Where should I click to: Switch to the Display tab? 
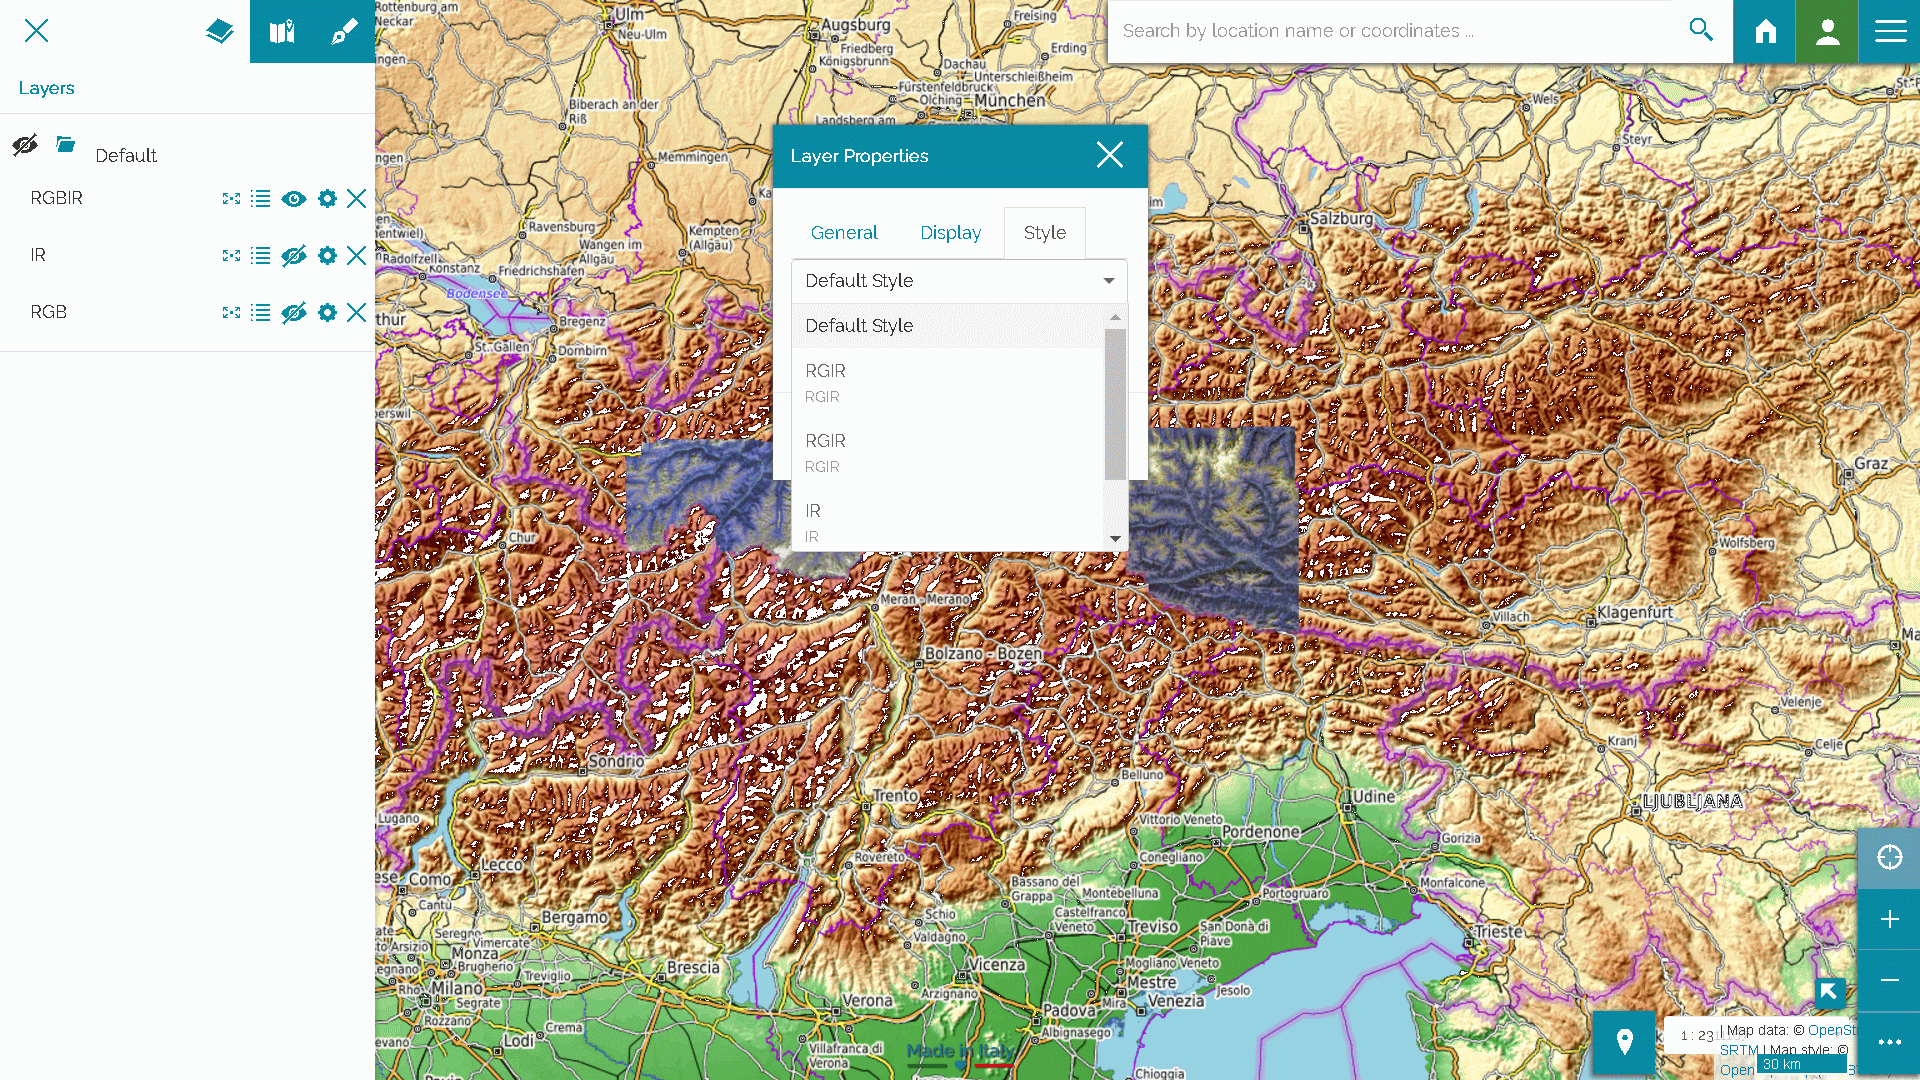pyautogui.click(x=950, y=233)
